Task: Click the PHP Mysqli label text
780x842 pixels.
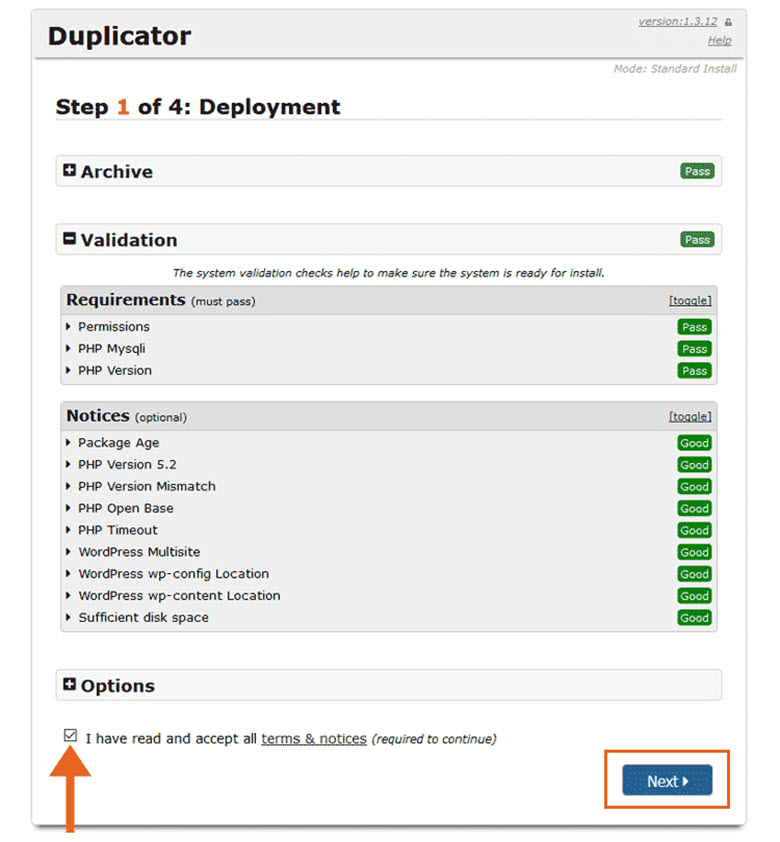Action: 112,349
